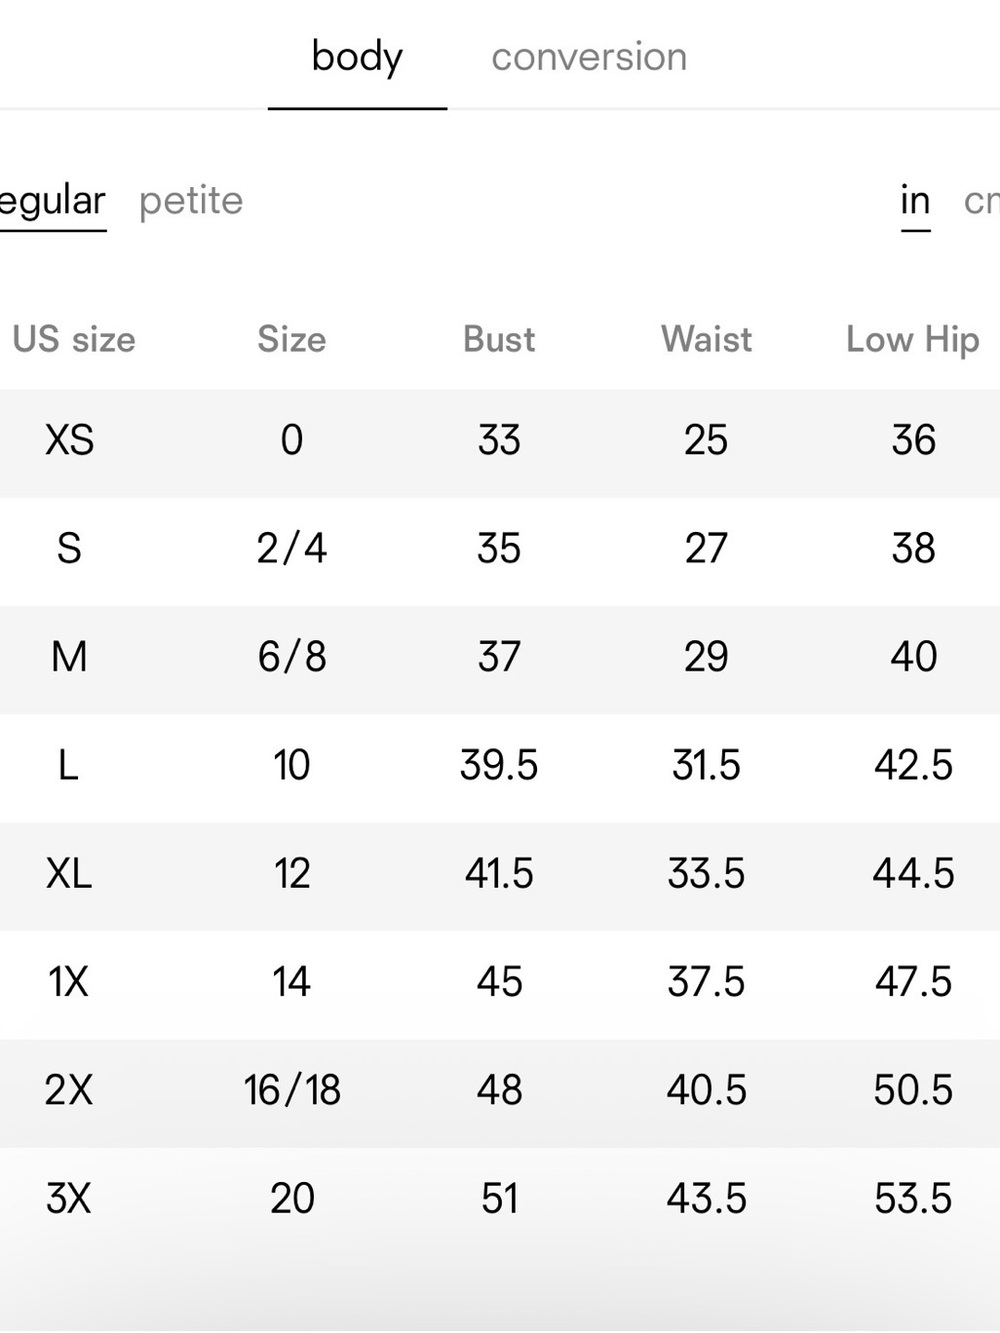Switch measurement units to inches
Screen dimensions: 1000x1333
pyautogui.click(x=915, y=200)
